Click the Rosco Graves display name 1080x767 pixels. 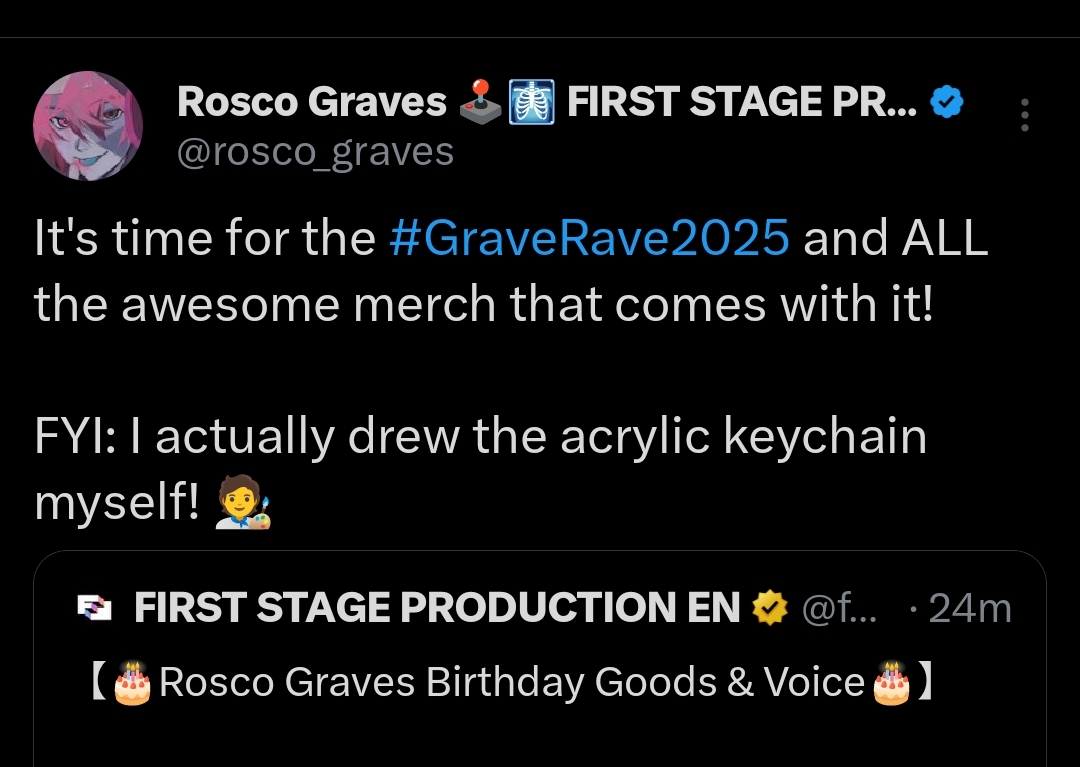311,102
